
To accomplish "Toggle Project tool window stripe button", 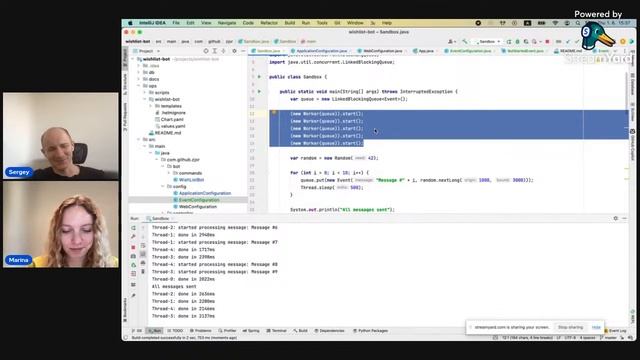I will pos(125,57).
